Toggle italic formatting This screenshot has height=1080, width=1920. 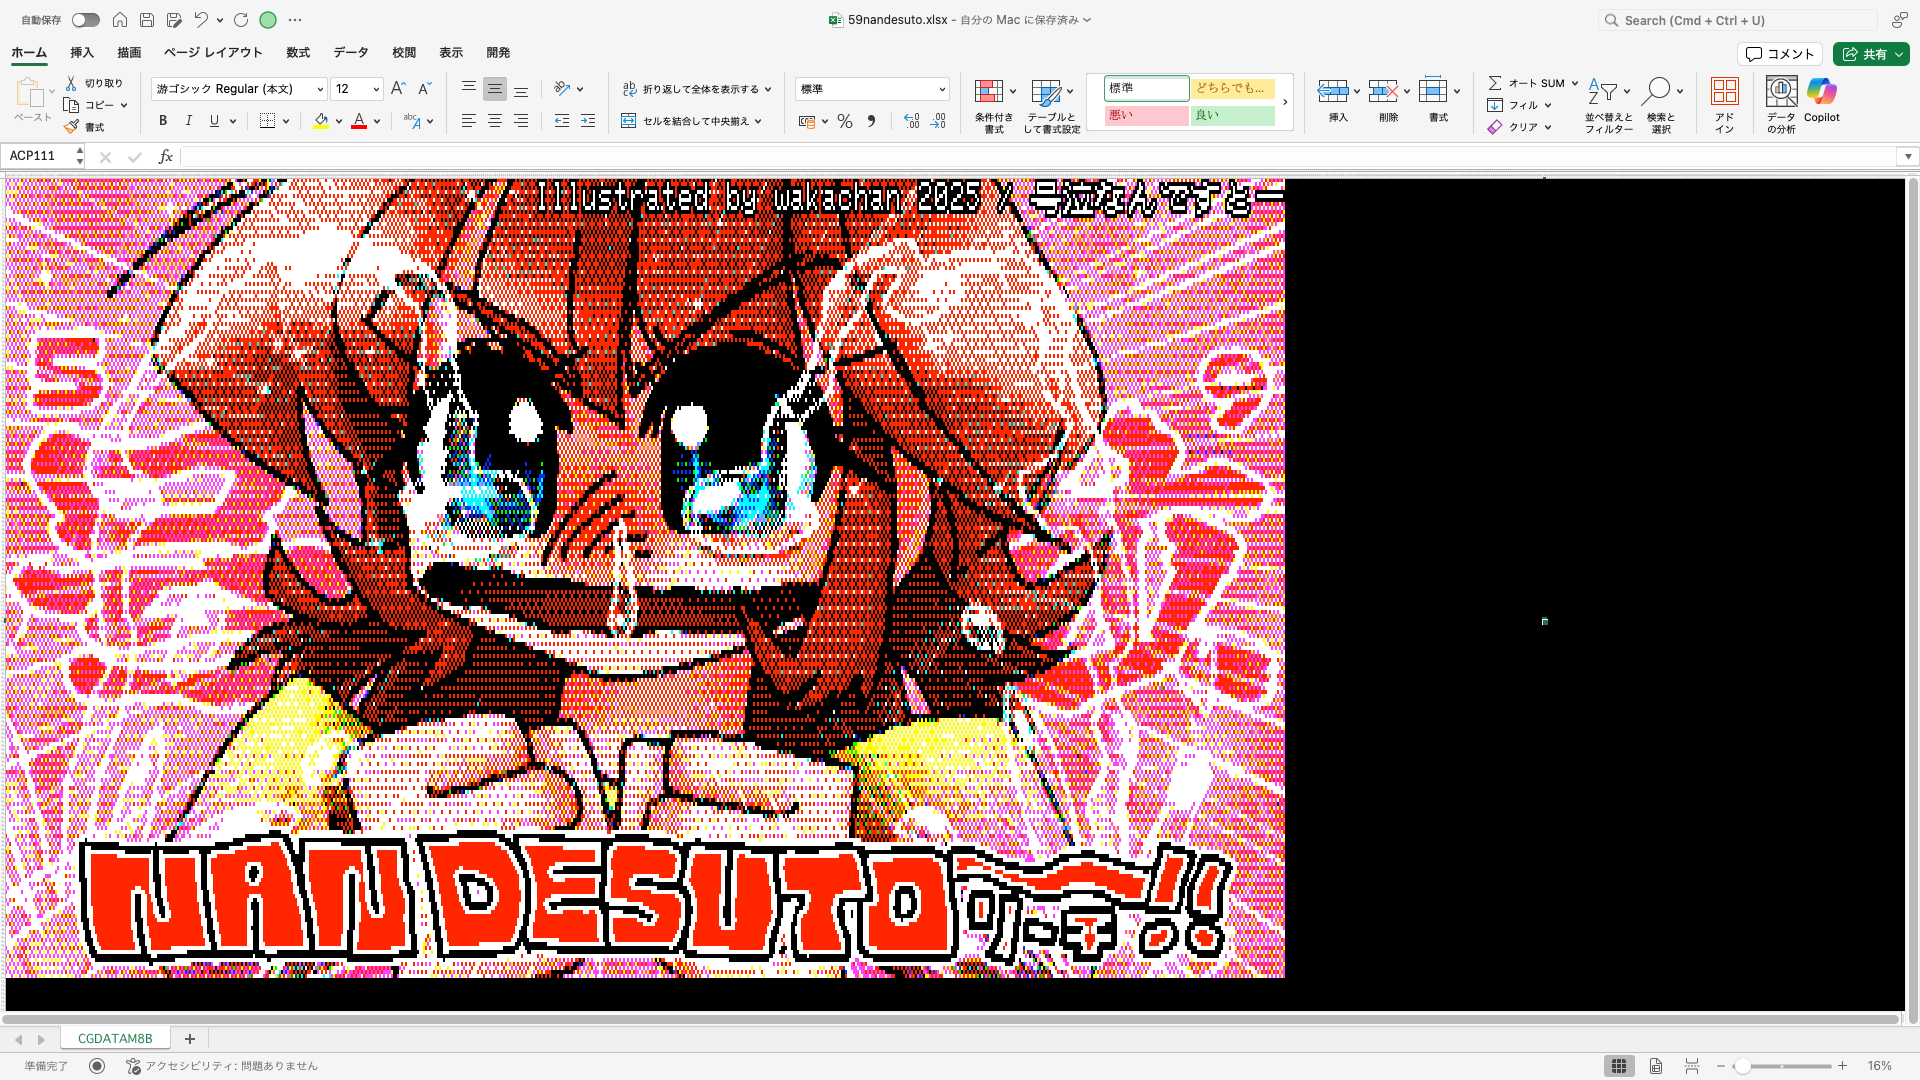tap(189, 121)
